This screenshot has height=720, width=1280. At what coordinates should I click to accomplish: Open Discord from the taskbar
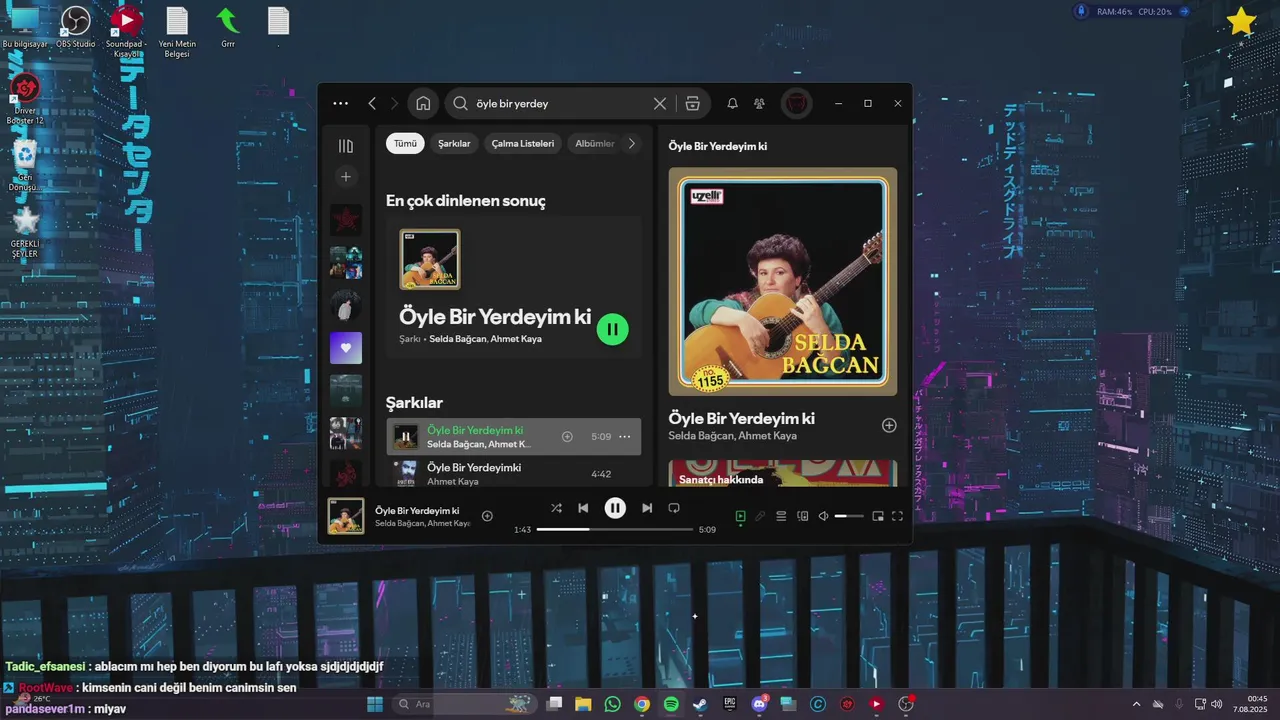pyautogui.click(x=758, y=704)
